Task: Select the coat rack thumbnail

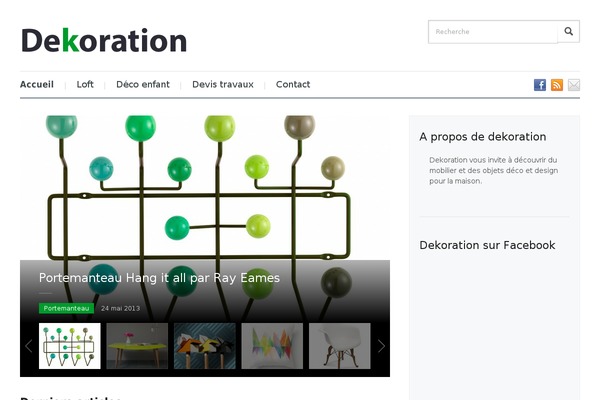Action: (x=70, y=346)
